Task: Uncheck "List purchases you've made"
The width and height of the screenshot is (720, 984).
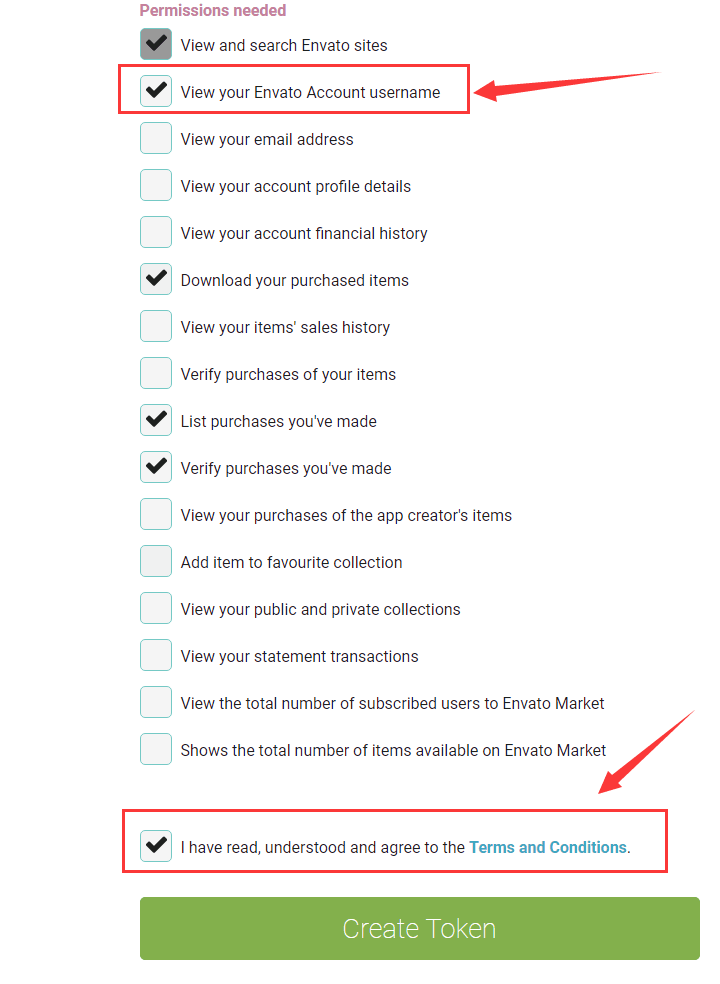Action: (156, 420)
